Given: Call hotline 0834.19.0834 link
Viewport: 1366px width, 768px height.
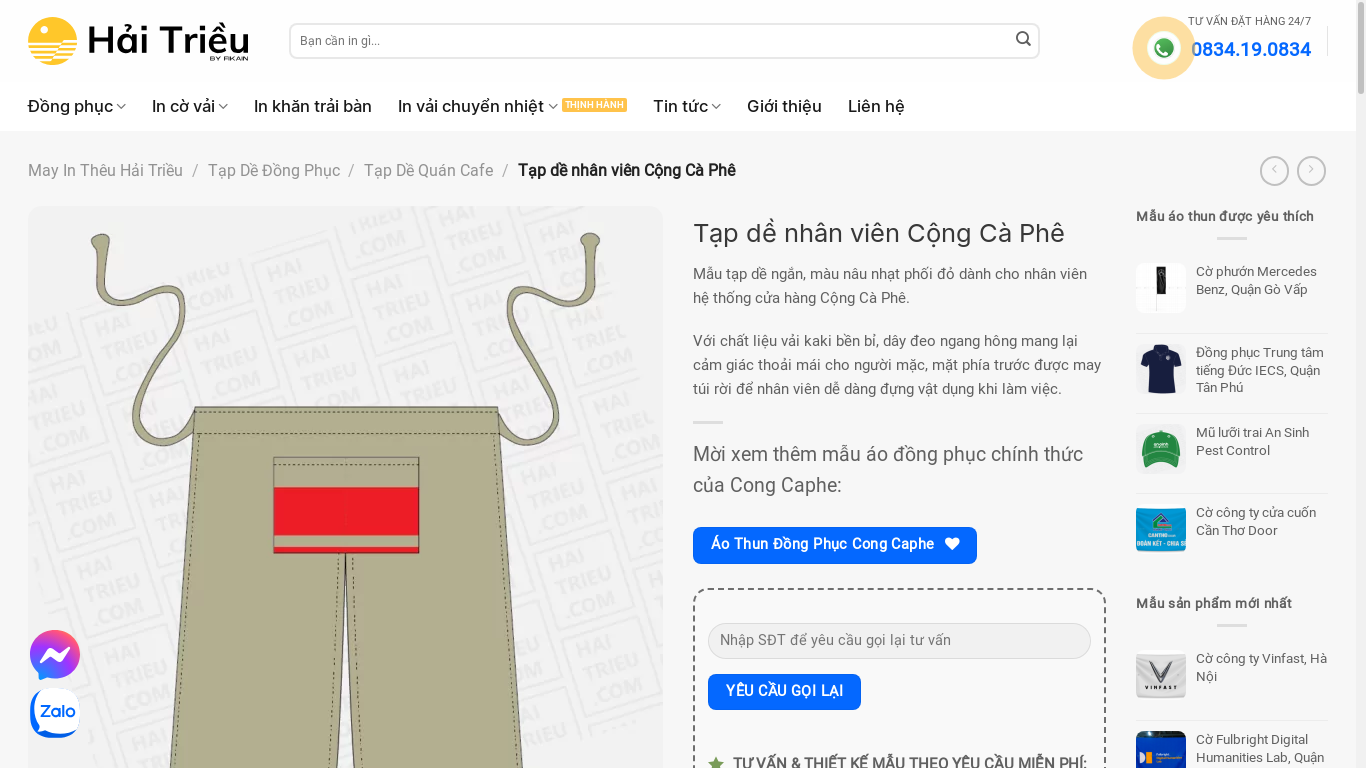Looking at the screenshot, I should coord(1251,50).
